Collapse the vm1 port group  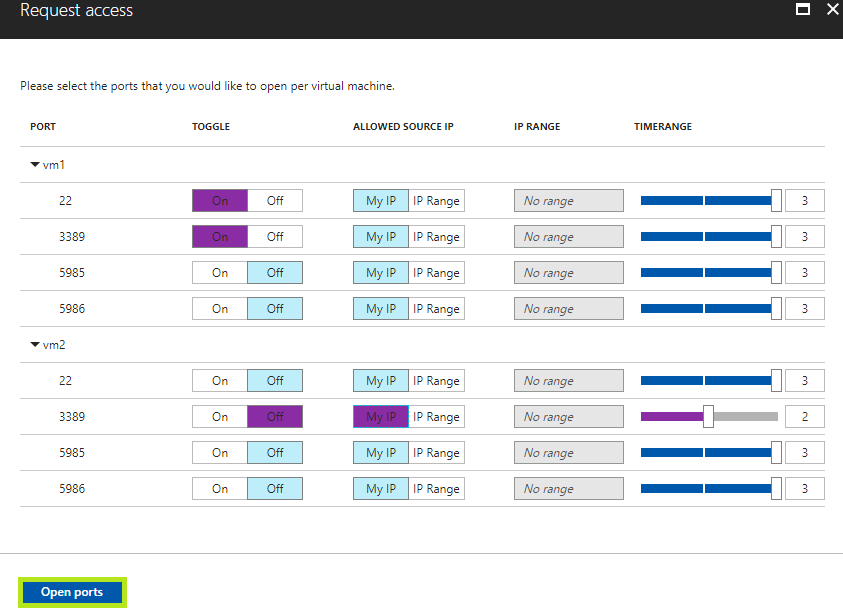[x=35, y=165]
